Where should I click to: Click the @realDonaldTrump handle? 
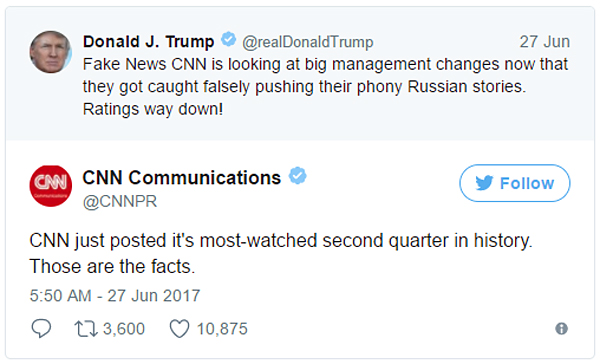click(308, 42)
